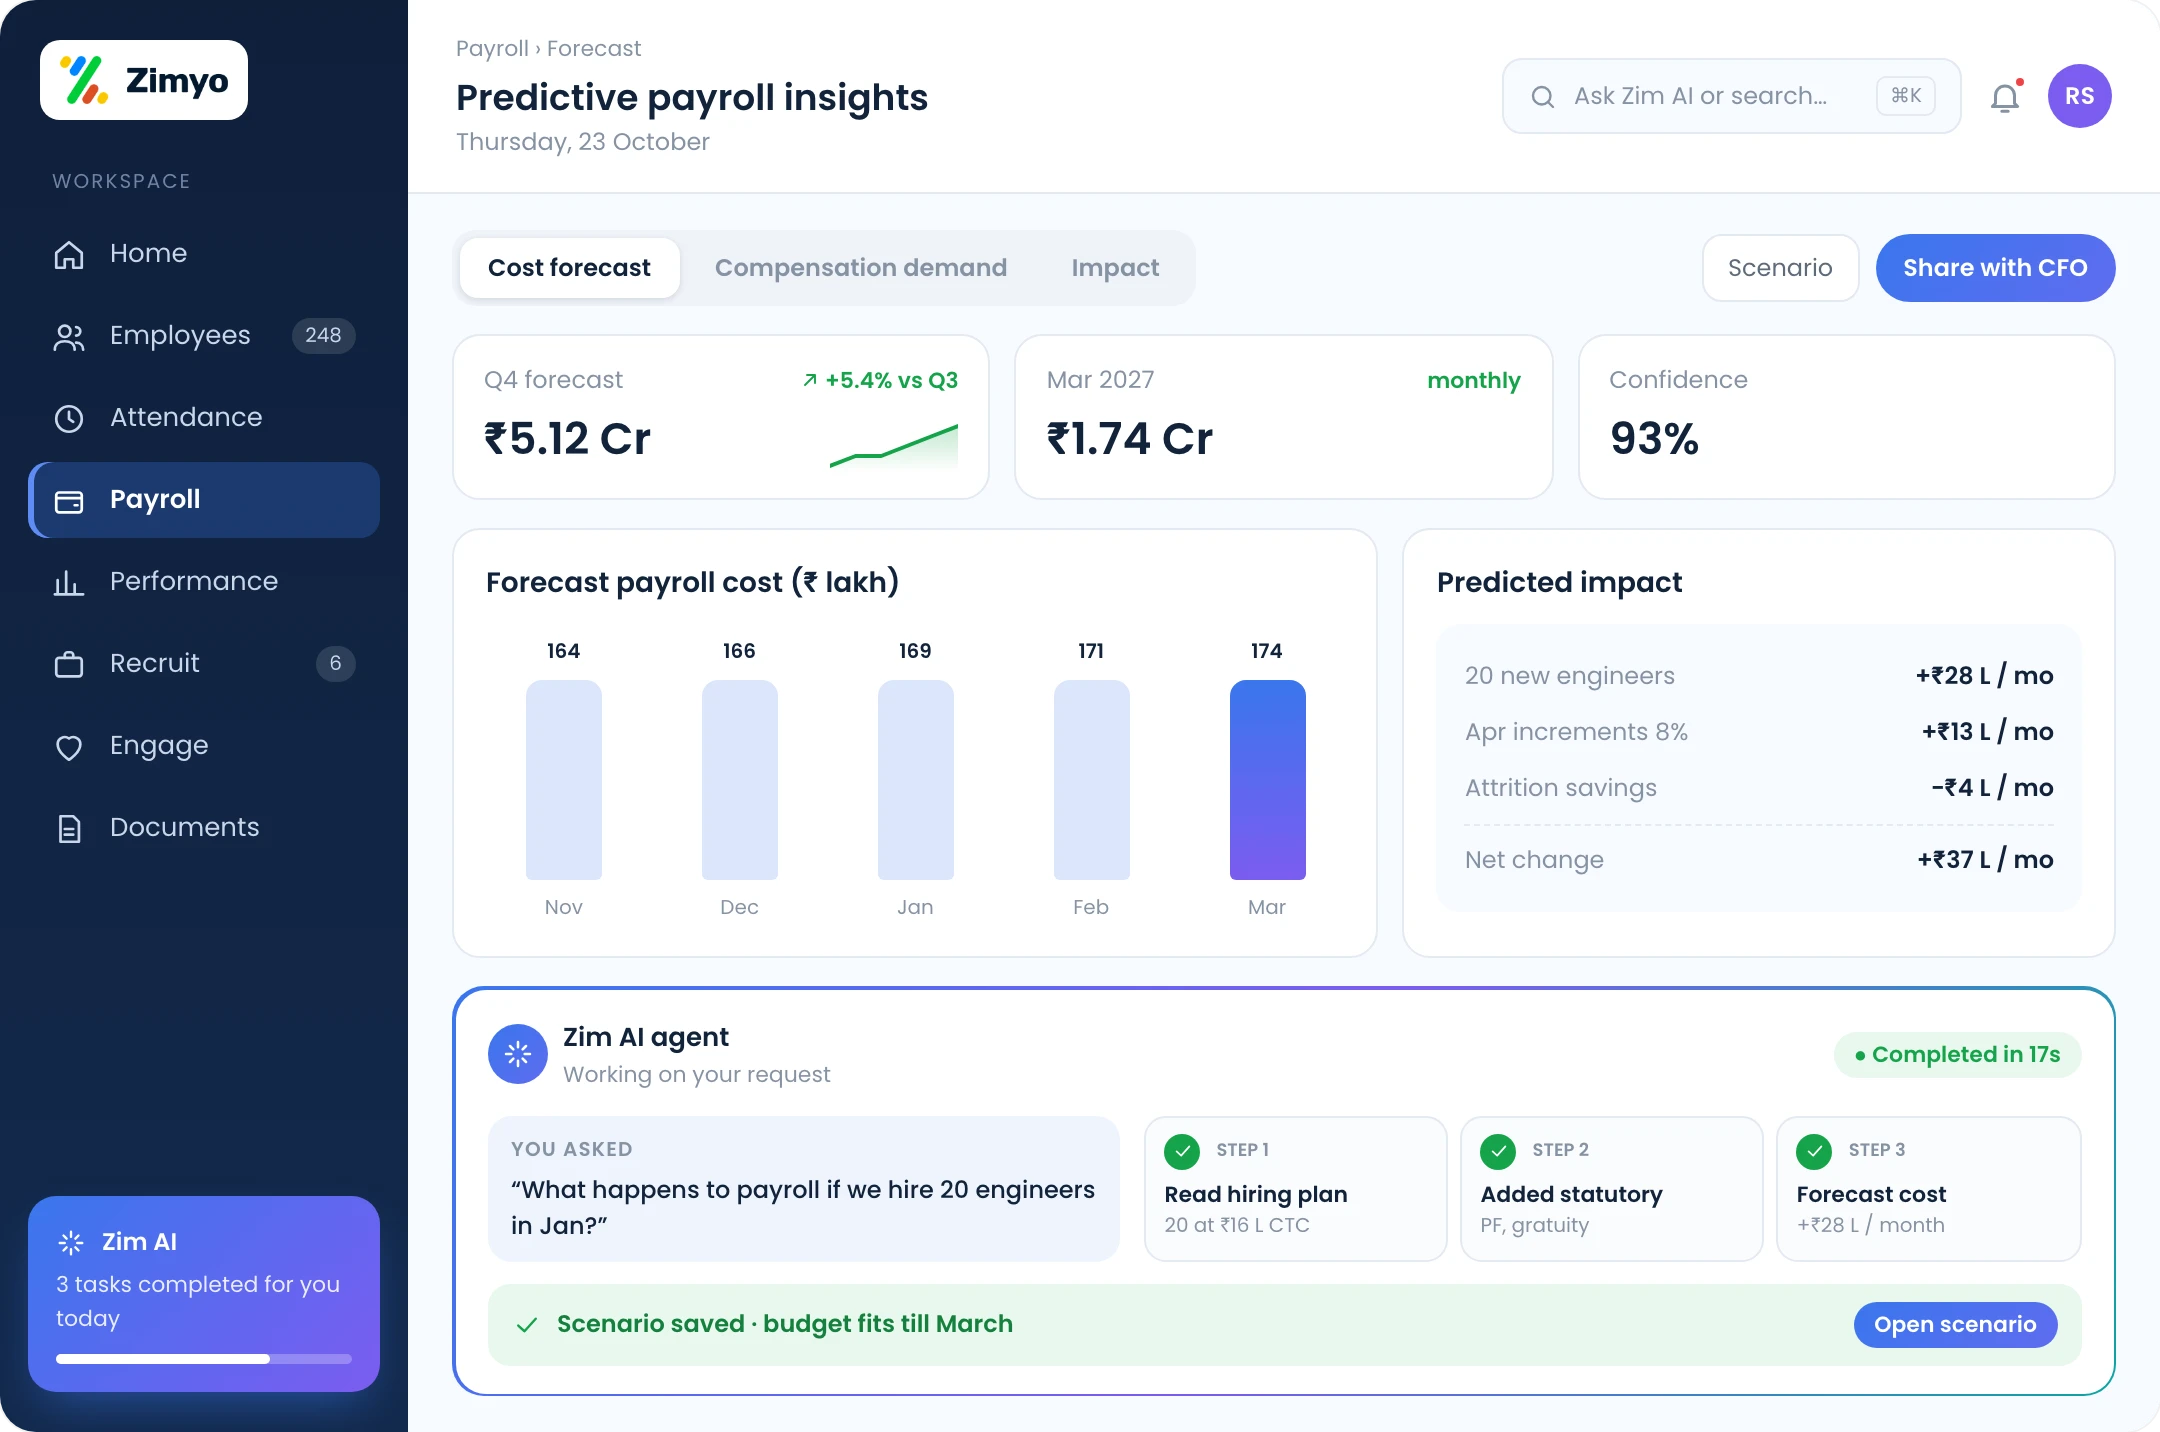Open the Impact tab
The width and height of the screenshot is (2160, 1432).
point(1115,268)
